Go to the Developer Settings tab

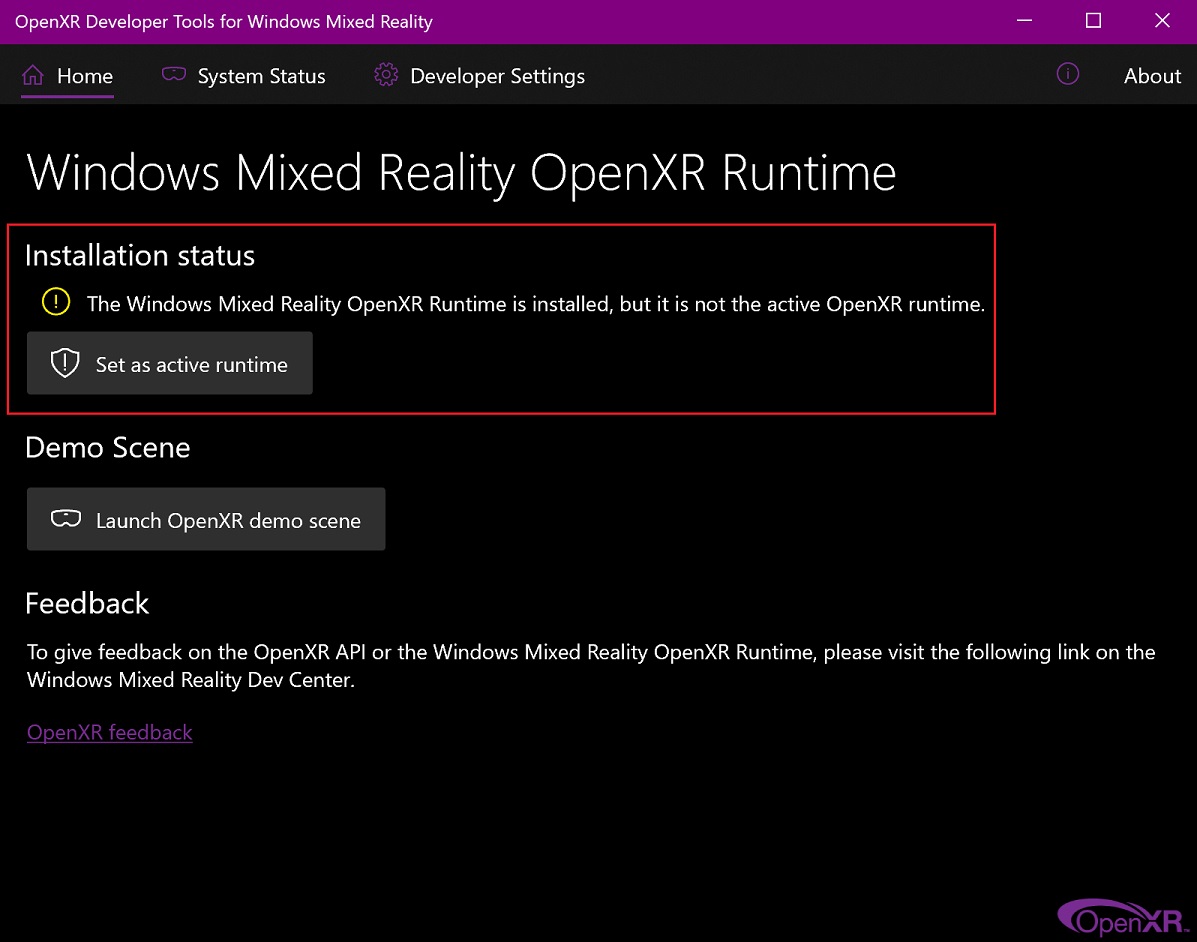click(497, 76)
